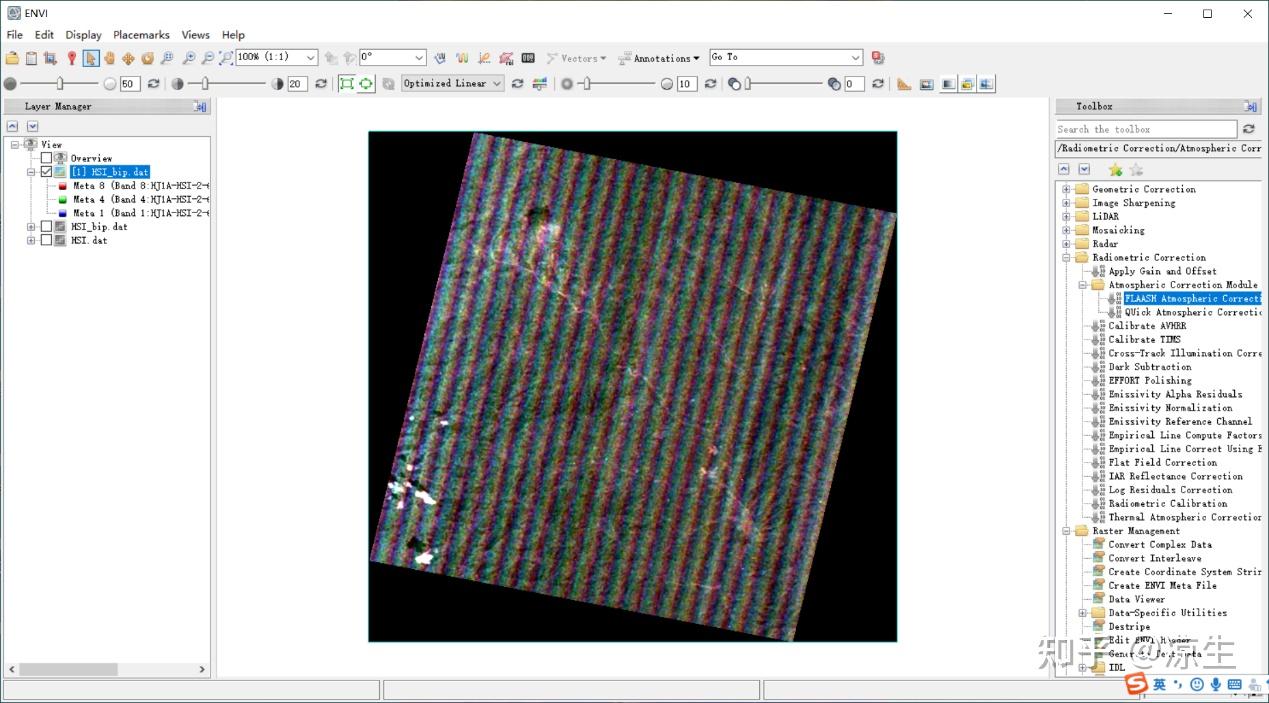Select the Pan hand tool

(x=109, y=58)
